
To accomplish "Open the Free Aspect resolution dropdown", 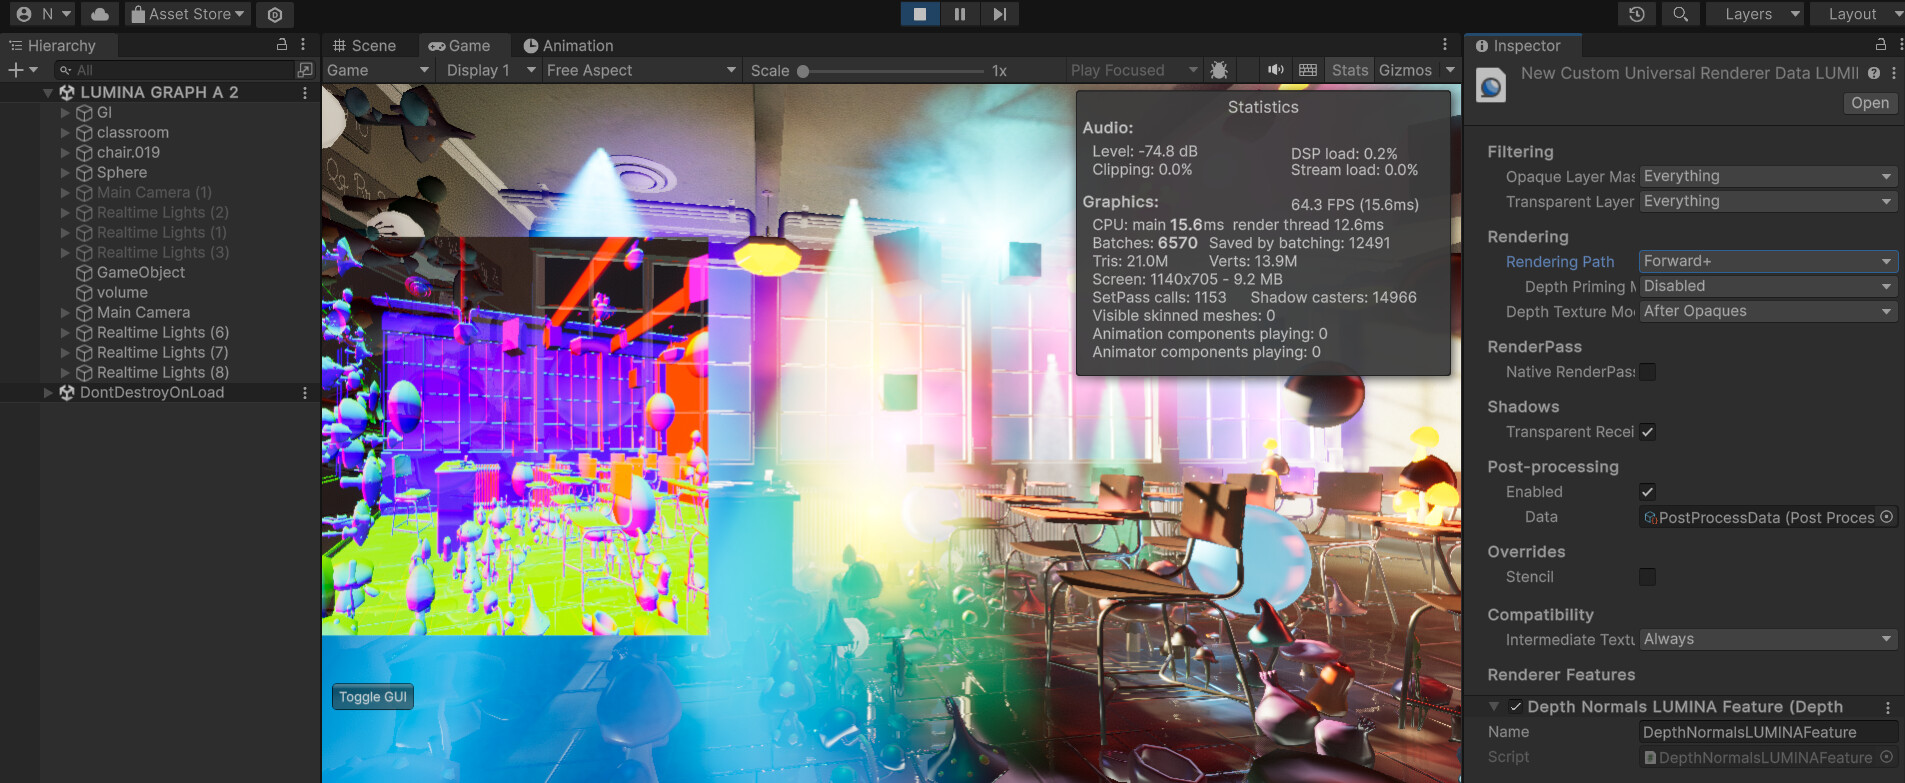I will [x=641, y=70].
